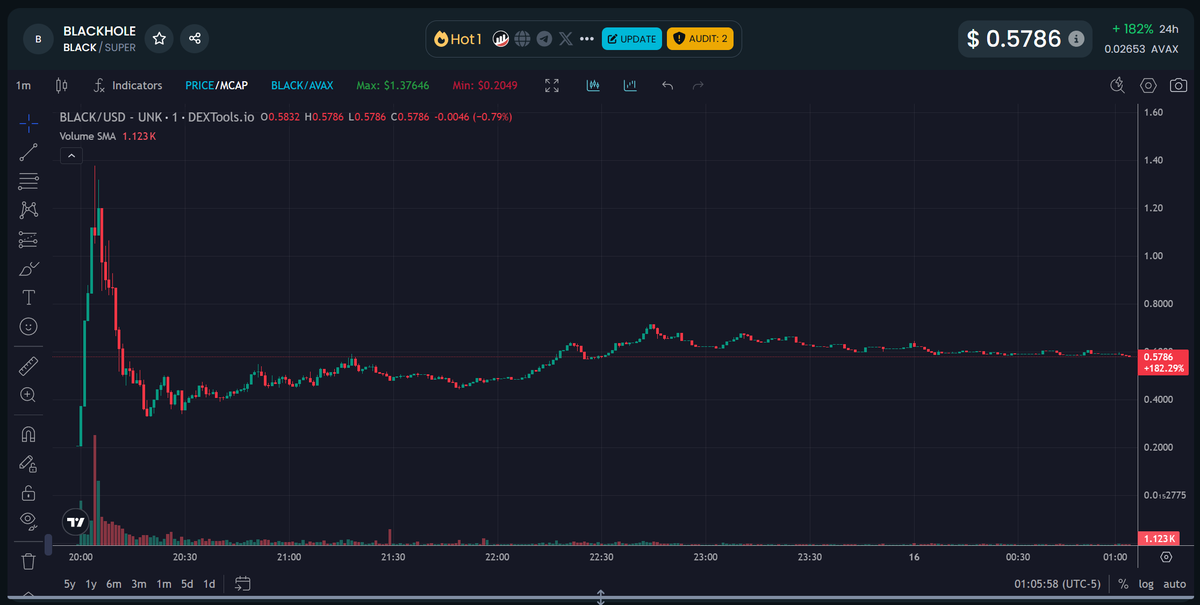Take a chart snapshot with camera icon
The height and width of the screenshot is (605, 1200).
coord(1179,86)
